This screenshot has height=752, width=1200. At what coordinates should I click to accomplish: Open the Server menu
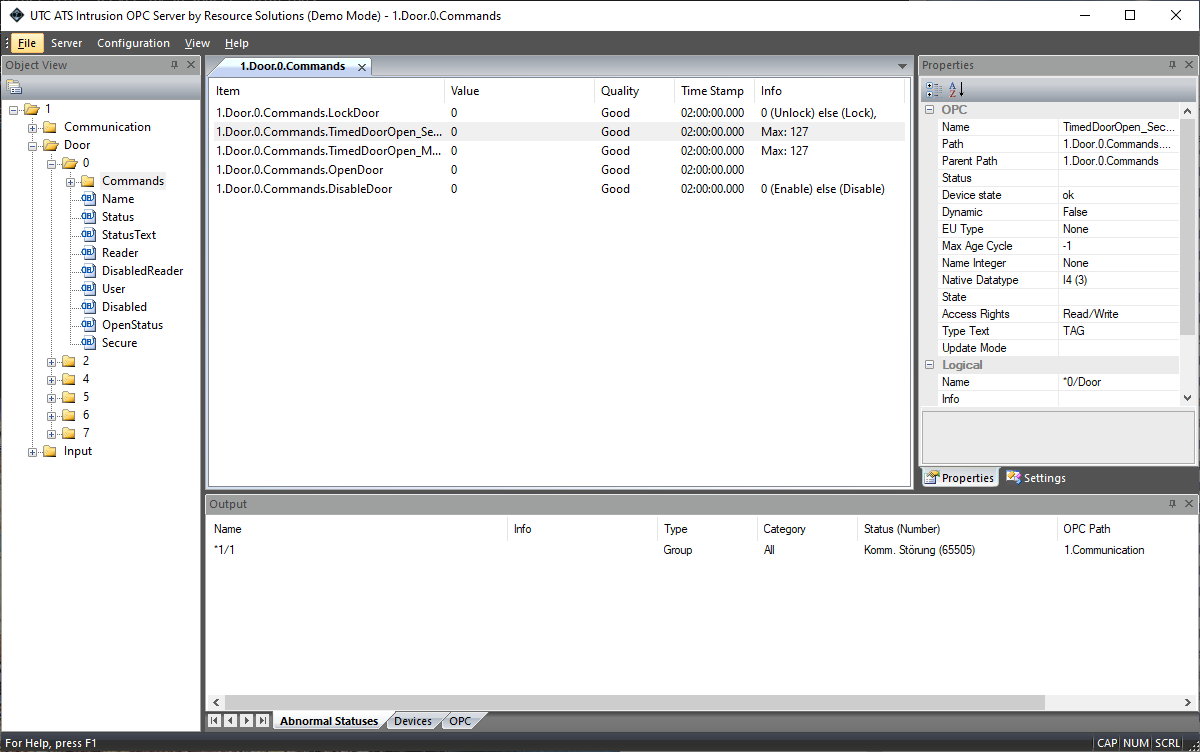pyautogui.click(x=67, y=43)
